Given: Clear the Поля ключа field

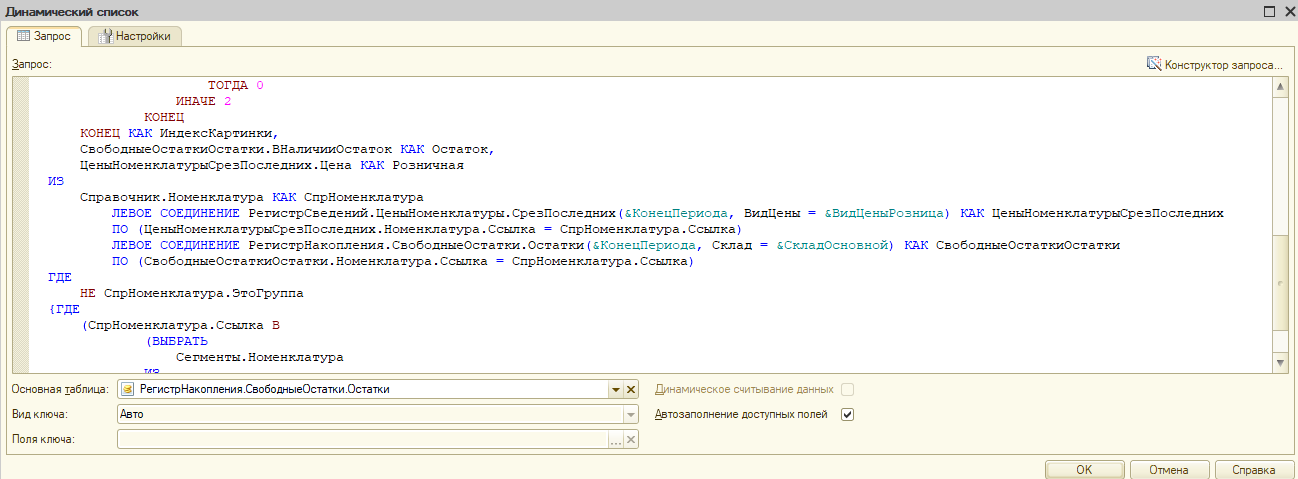Looking at the screenshot, I should (x=631, y=439).
